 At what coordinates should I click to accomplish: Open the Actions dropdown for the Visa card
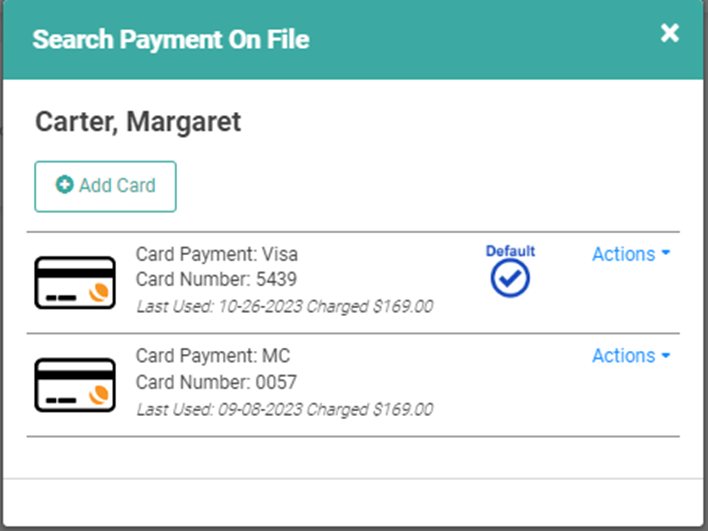coord(631,254)
